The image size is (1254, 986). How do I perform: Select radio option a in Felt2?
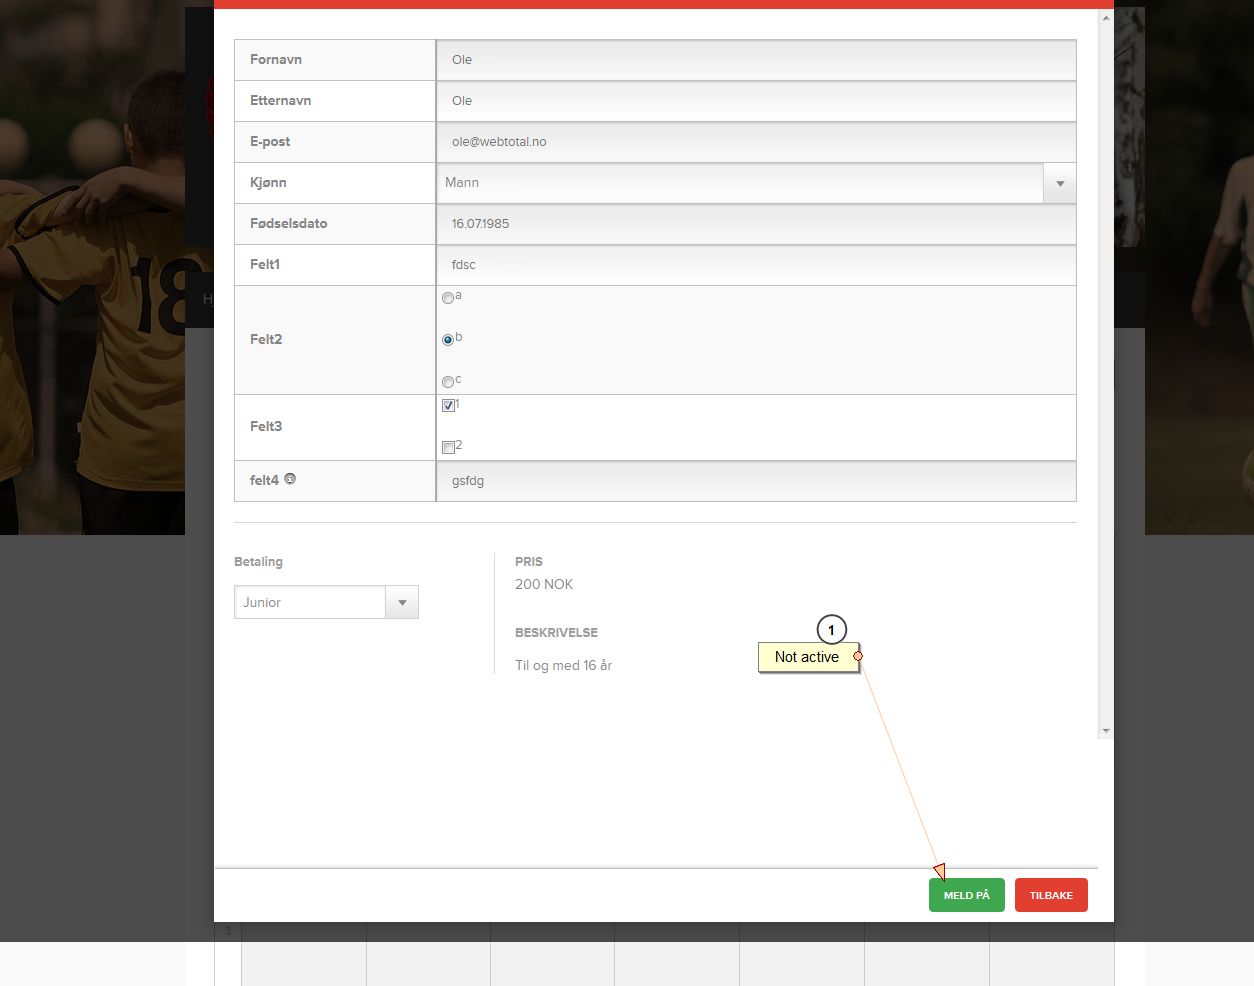pos(448,298)
